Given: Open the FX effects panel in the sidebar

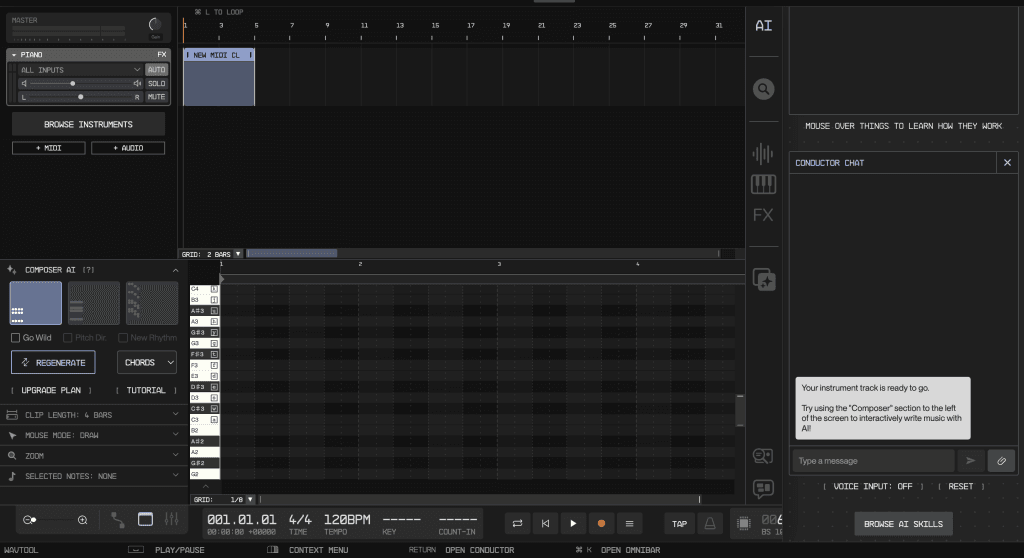Looking at the screenshot, I should 763,215.
